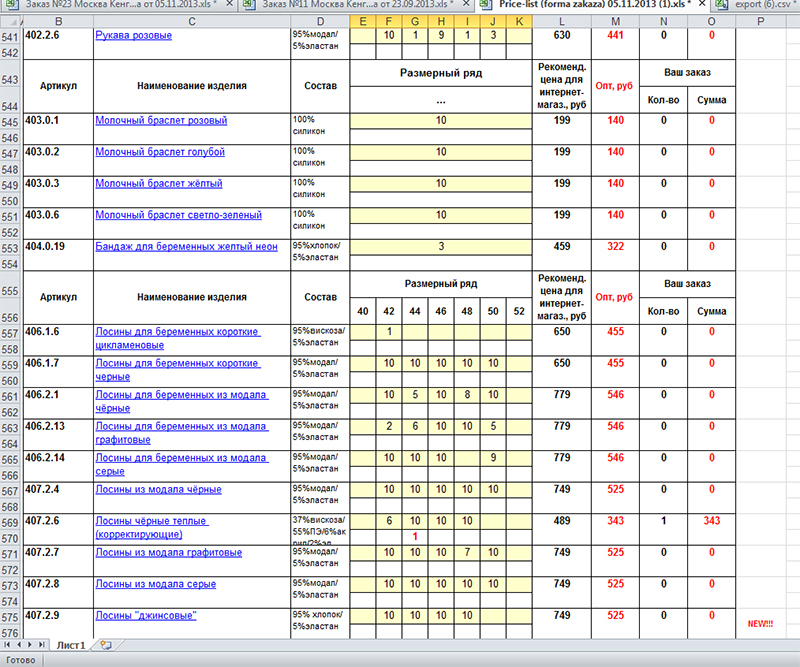Image resolution: width=800 pixels, height=667 pixels.
Task: Open the Лосины из модала чёрные link
Action: [x=159, y=489]
